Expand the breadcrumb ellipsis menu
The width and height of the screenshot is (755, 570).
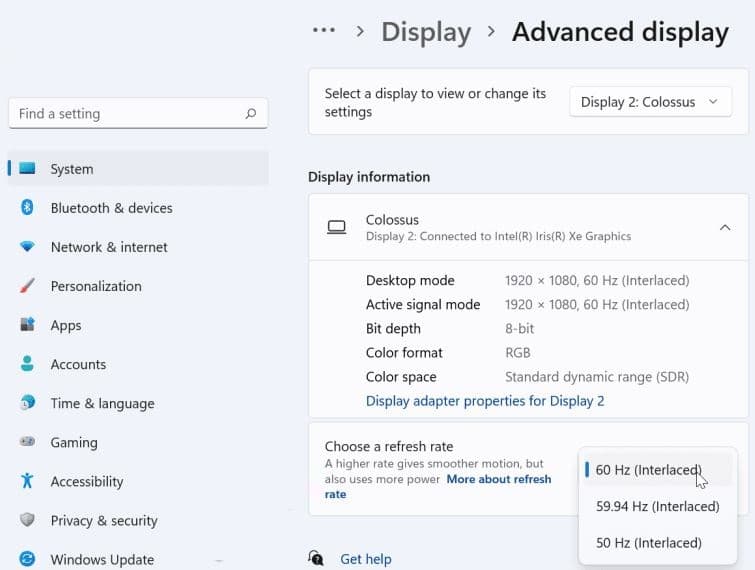click(x=323, y=31)
